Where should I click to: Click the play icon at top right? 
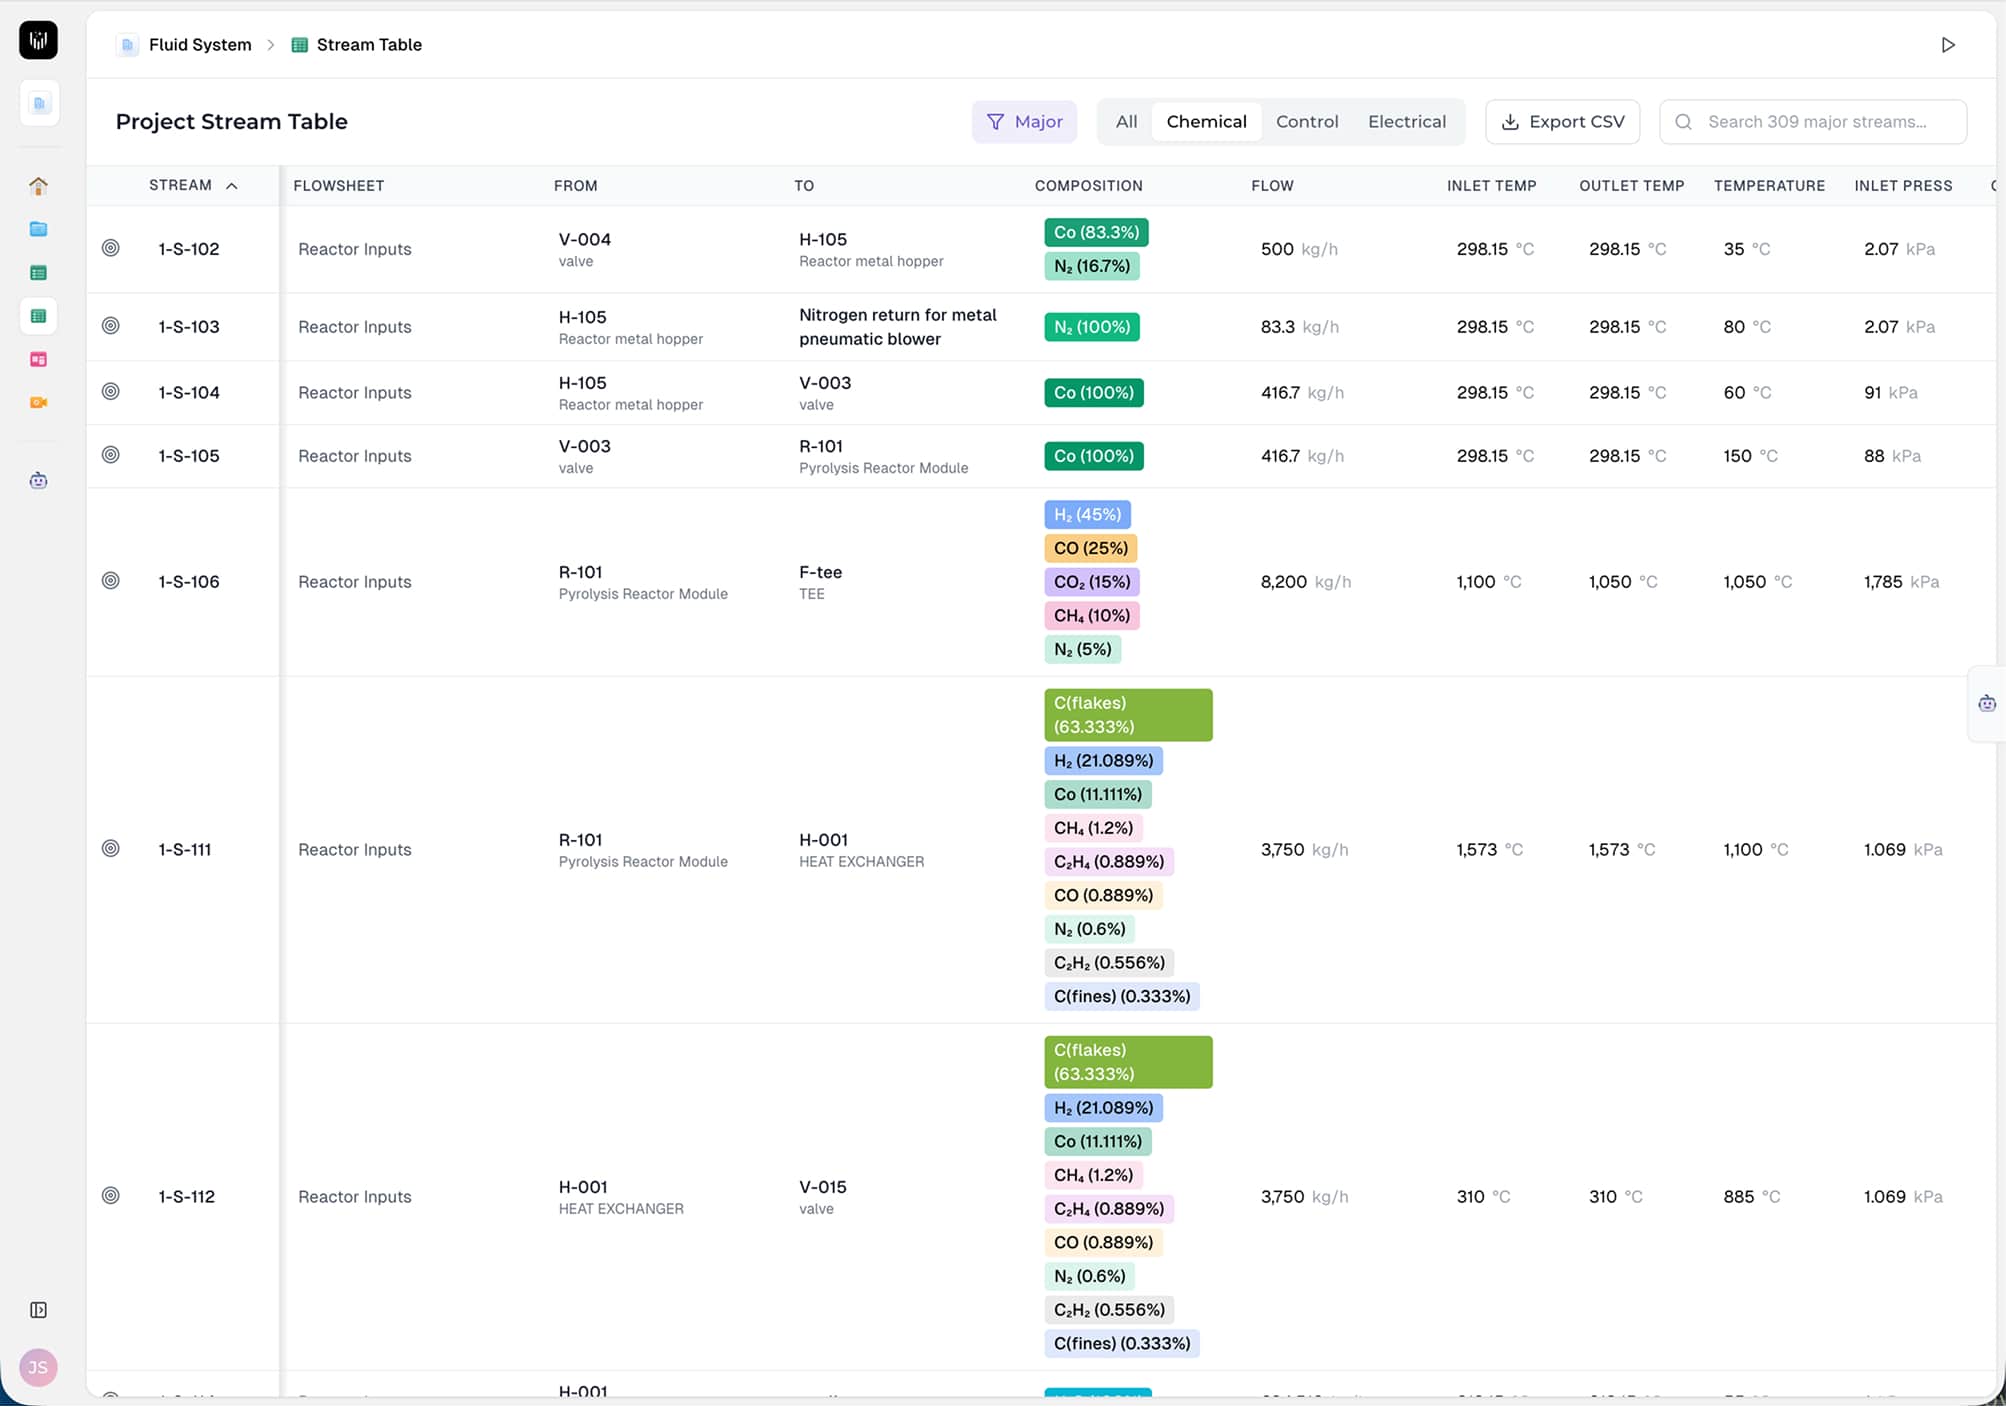click(x=1947, y=45)
